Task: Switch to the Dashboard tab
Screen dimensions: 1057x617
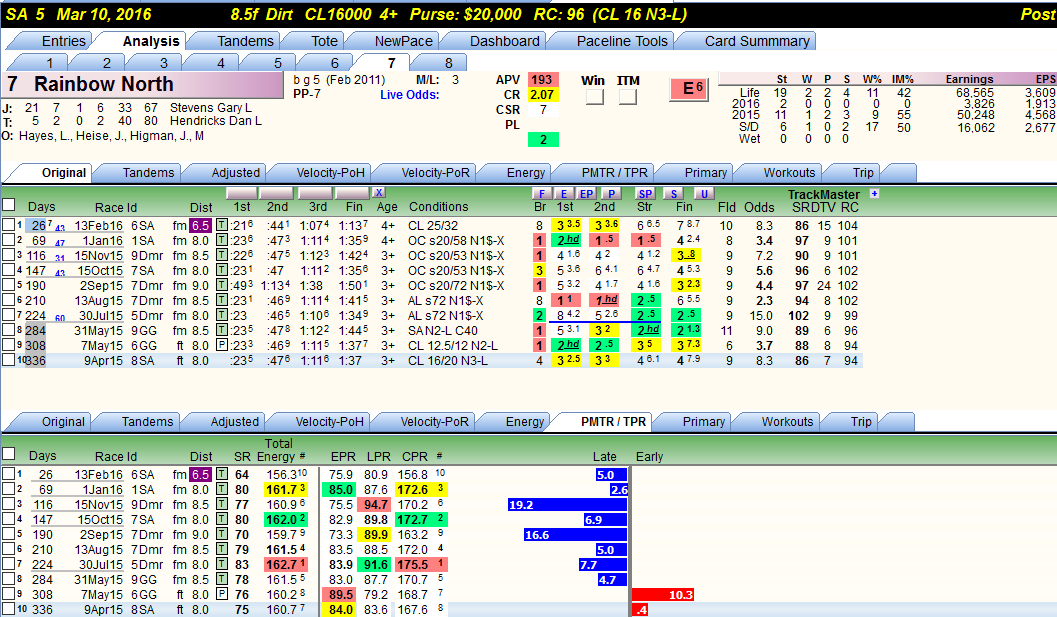Action: point(504,41)
